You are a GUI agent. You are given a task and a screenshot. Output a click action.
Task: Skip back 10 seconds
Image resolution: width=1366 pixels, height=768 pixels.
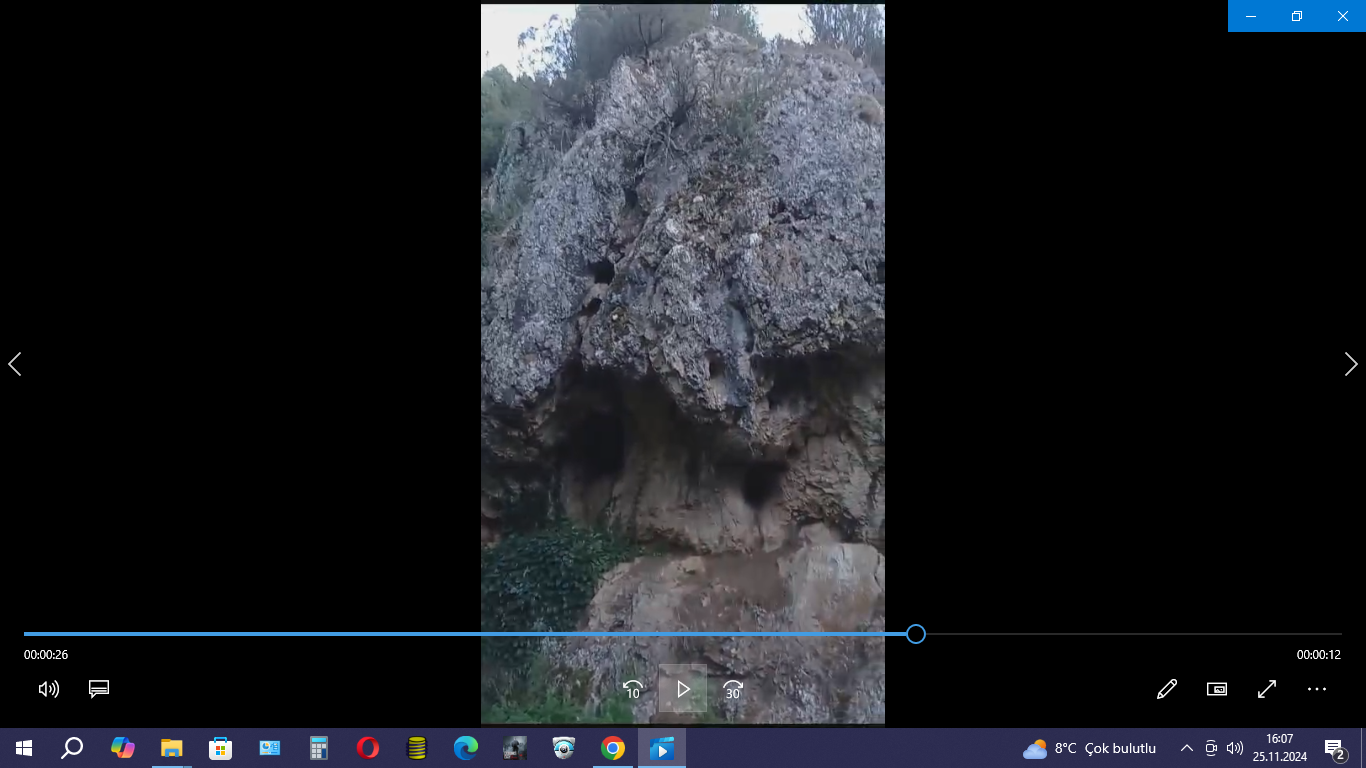[632, 689]
